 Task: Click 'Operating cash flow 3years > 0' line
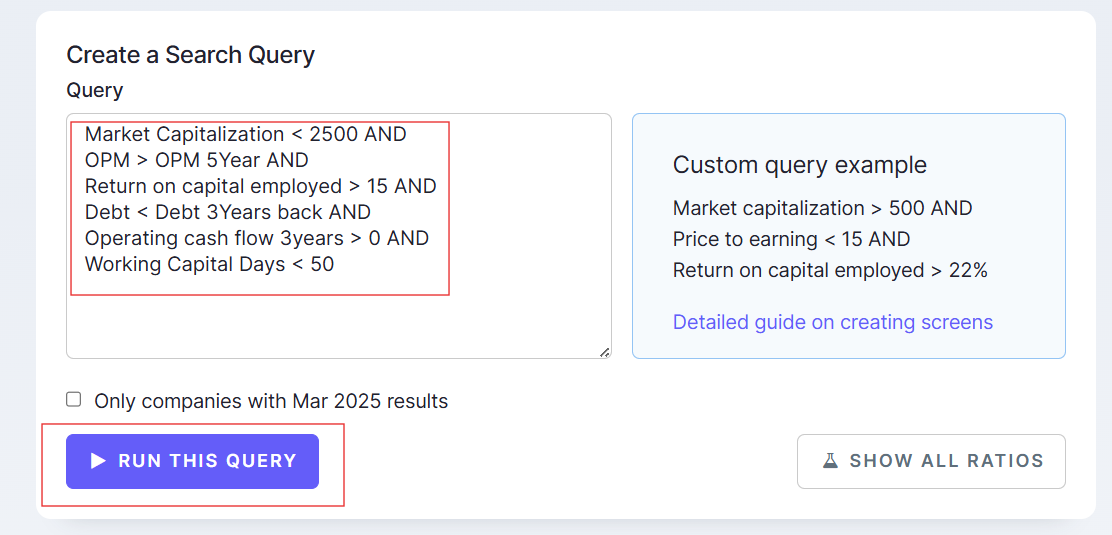click(x=256, y=238)
